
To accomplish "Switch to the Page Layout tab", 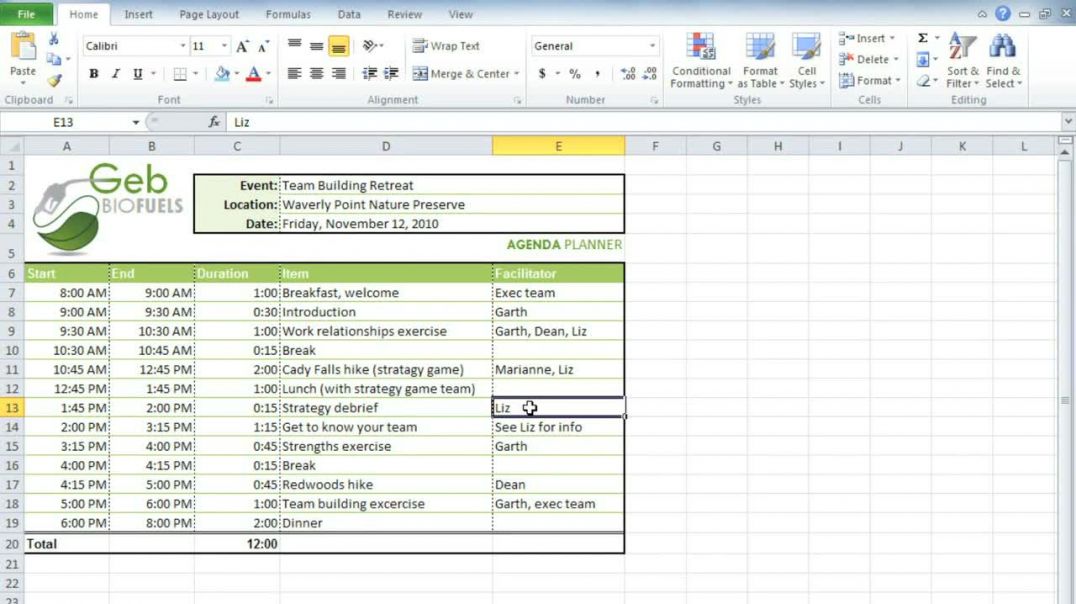I will (209, 14).
